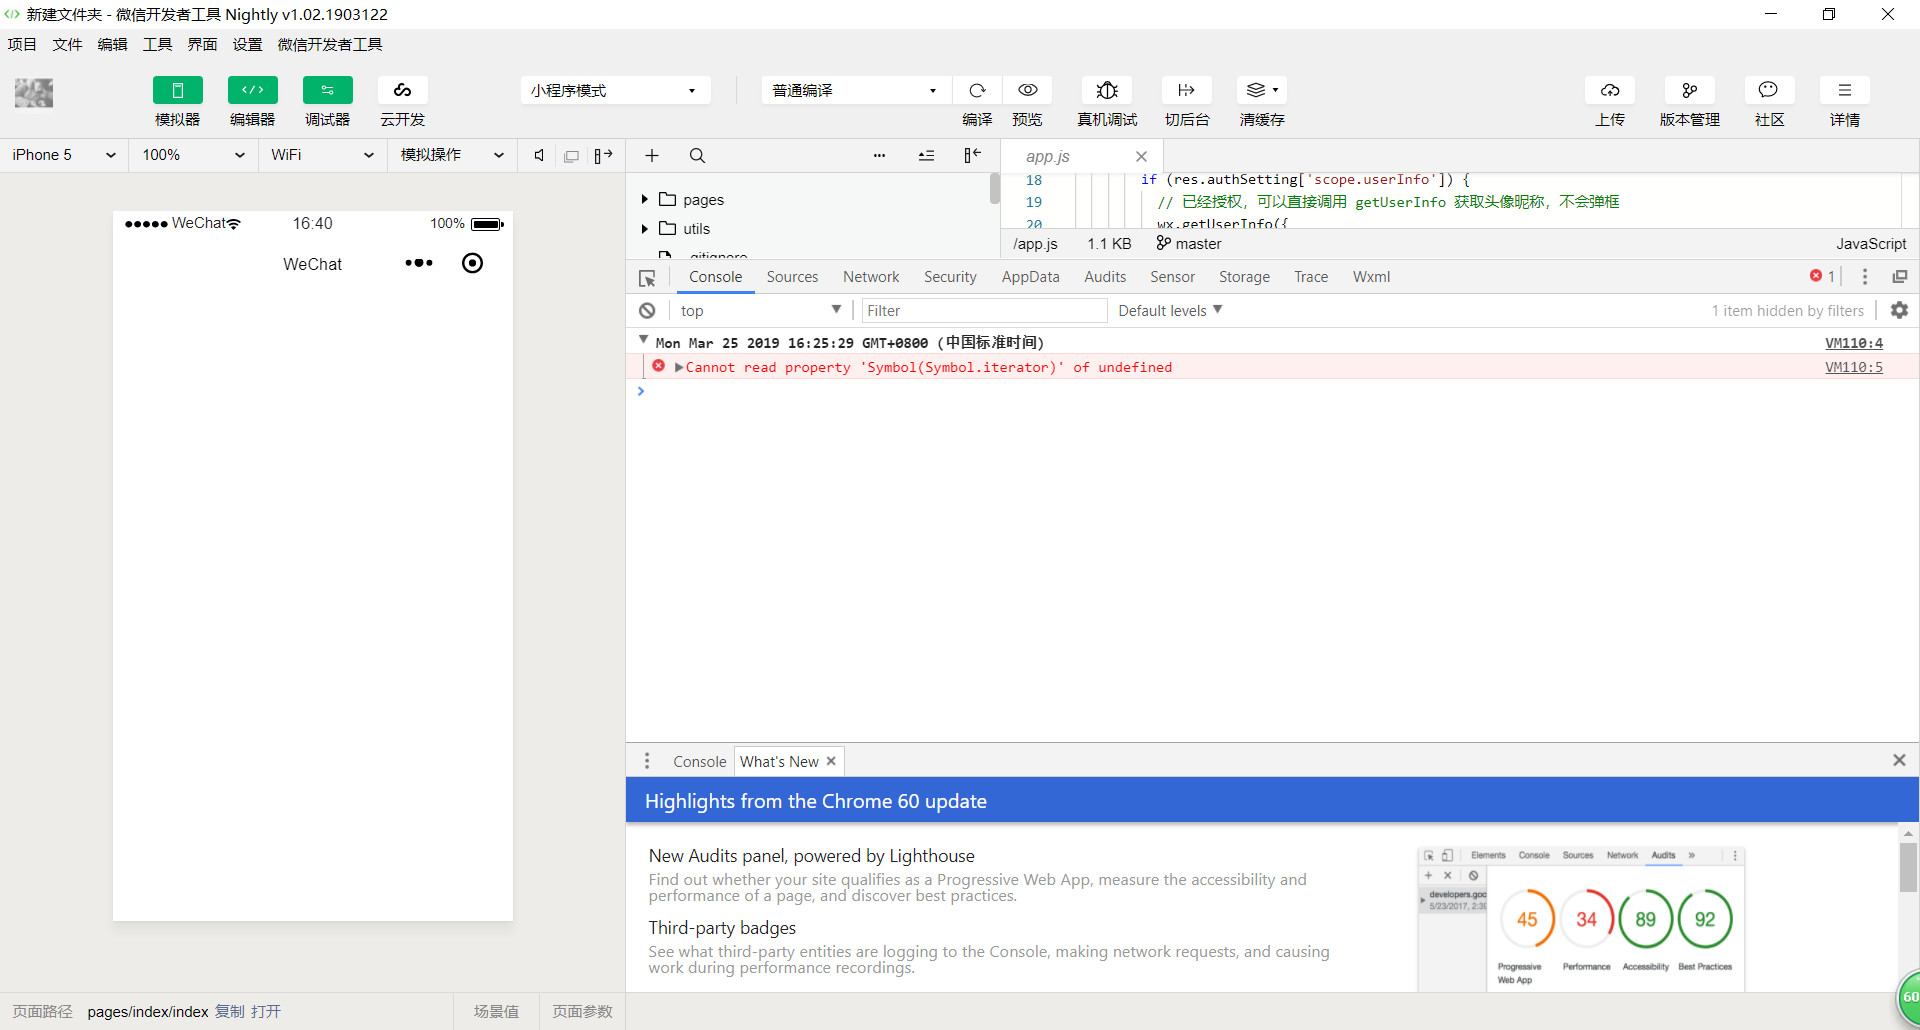Image resolution: width=1920 pixels, height=1030 pixels.
Task: Open the Default levels dropdown
Action: pos(1170,311)
